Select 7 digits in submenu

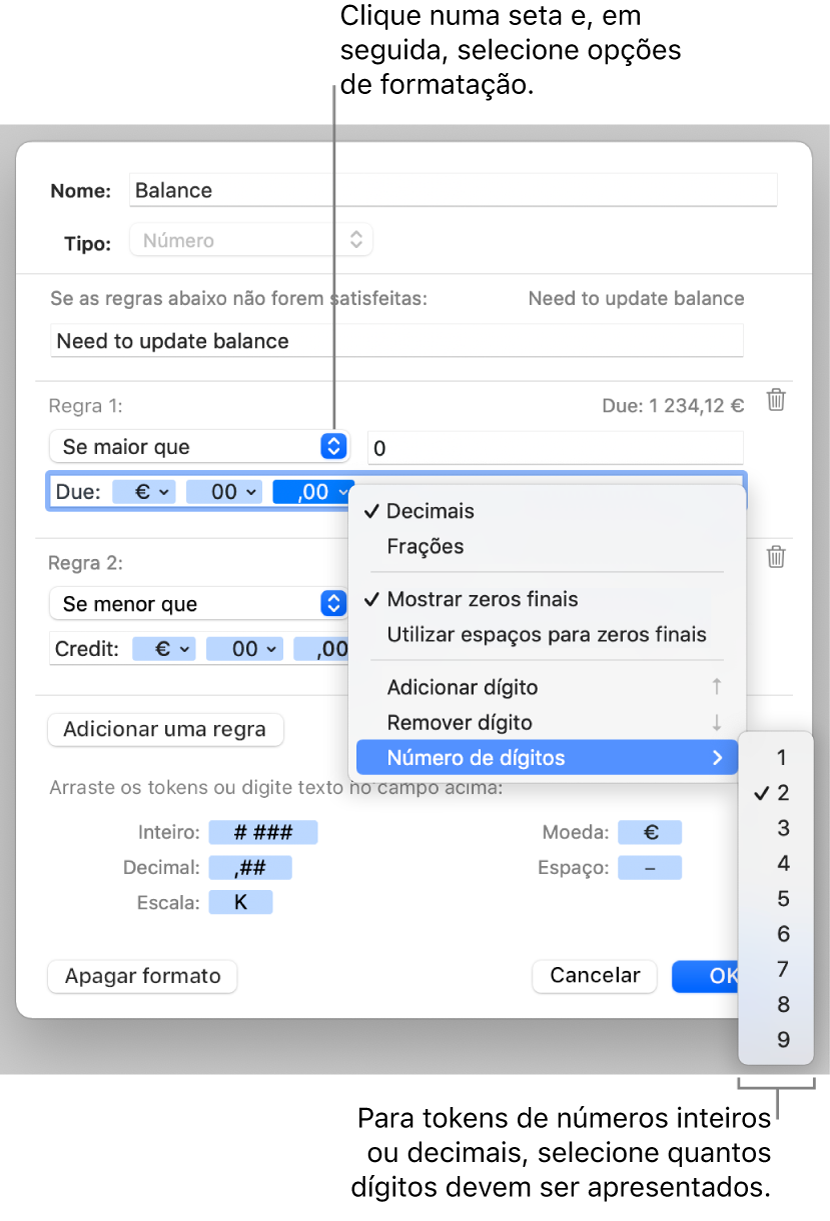776,969
